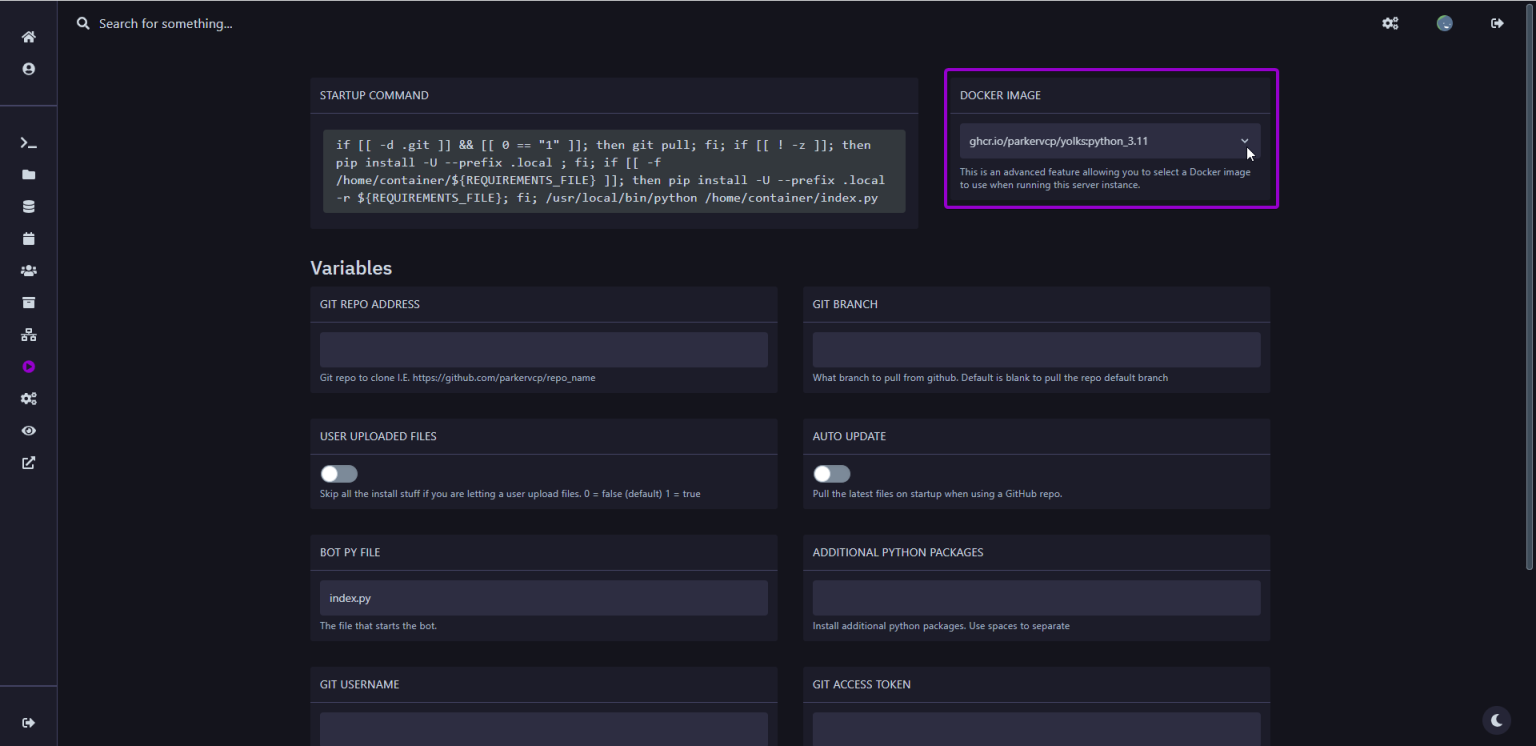Select the active Startup play icon
The width and height of the screenshot is (1536, 746).
pyautogui.click(x=28, y=366)
